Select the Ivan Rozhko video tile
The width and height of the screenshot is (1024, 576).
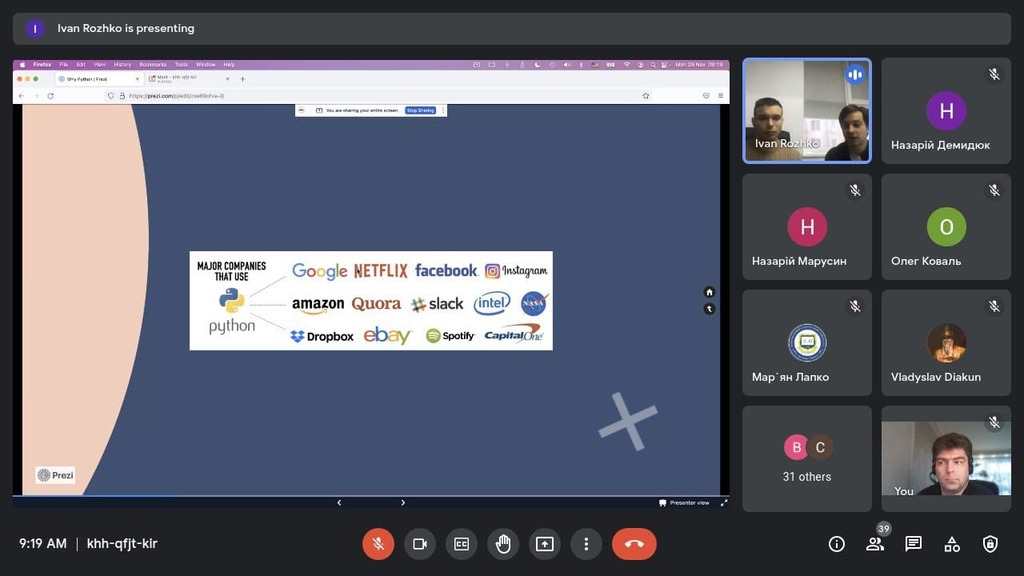tap(806, 110)
